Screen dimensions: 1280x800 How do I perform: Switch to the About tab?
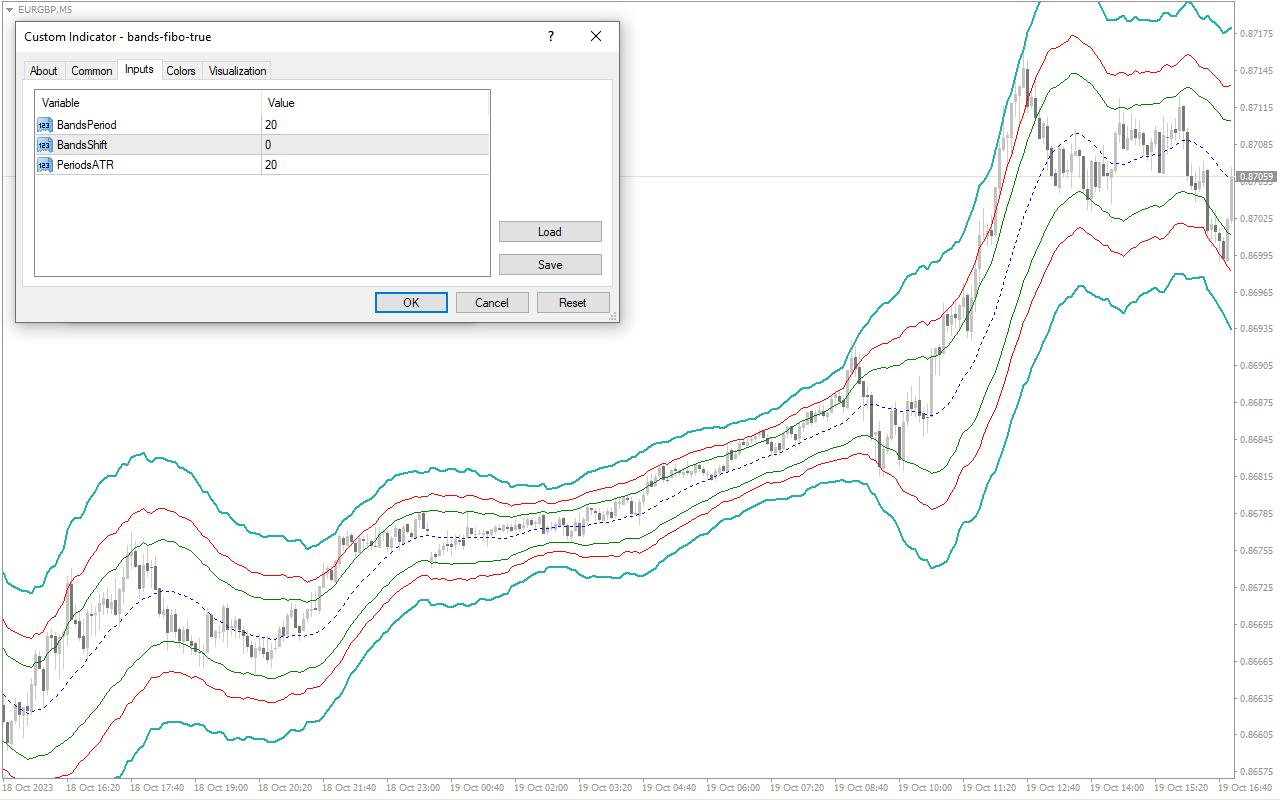[44, 71]
